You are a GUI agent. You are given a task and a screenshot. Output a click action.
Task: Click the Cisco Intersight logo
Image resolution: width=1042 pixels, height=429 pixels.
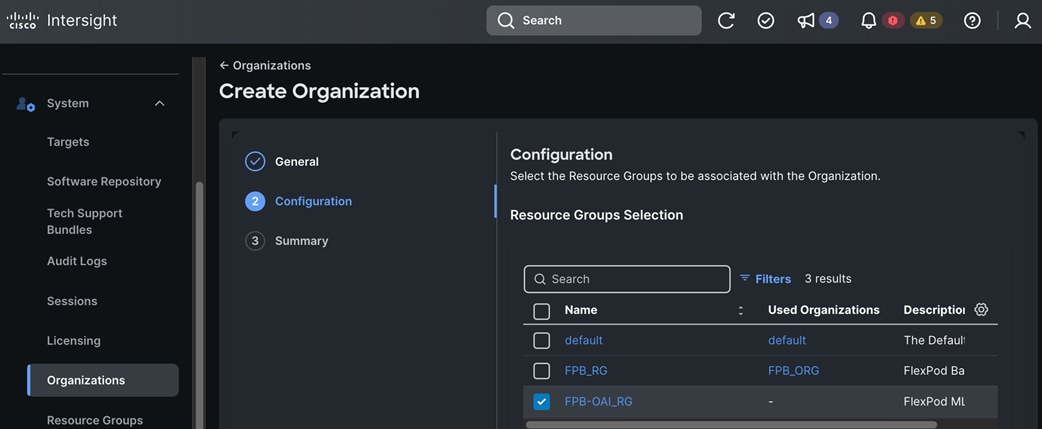tap(61, 21)
